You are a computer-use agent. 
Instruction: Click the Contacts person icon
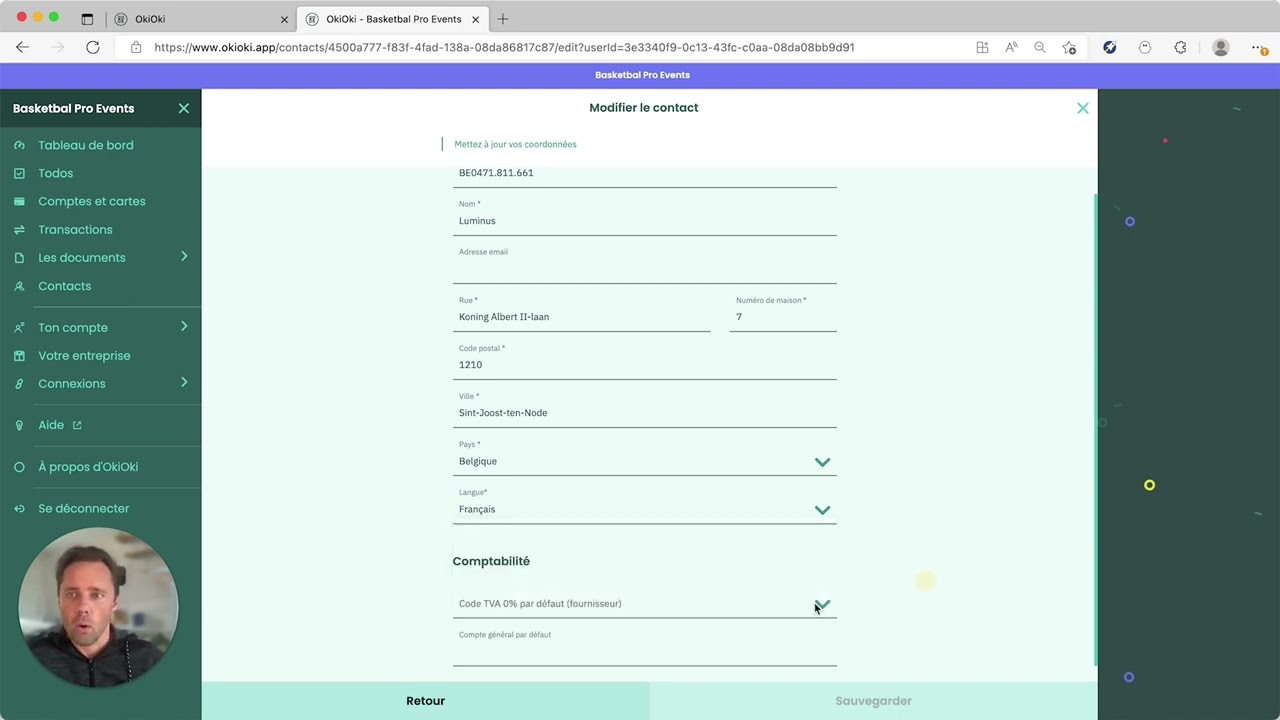tap(19, 286)
